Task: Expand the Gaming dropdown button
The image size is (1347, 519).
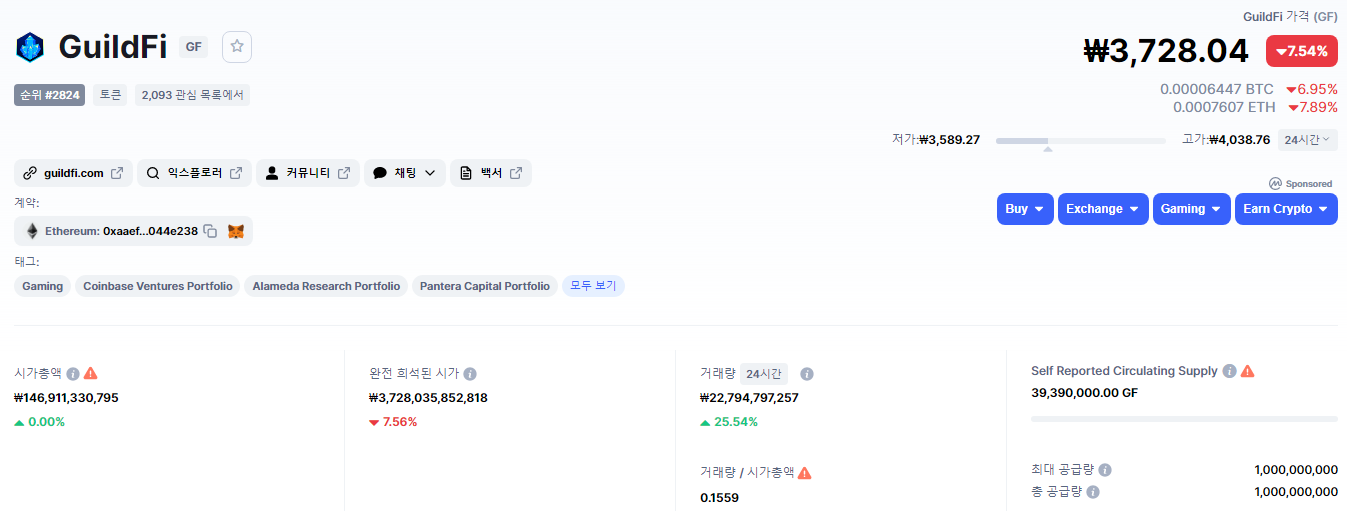Action: click(1191, 209)
